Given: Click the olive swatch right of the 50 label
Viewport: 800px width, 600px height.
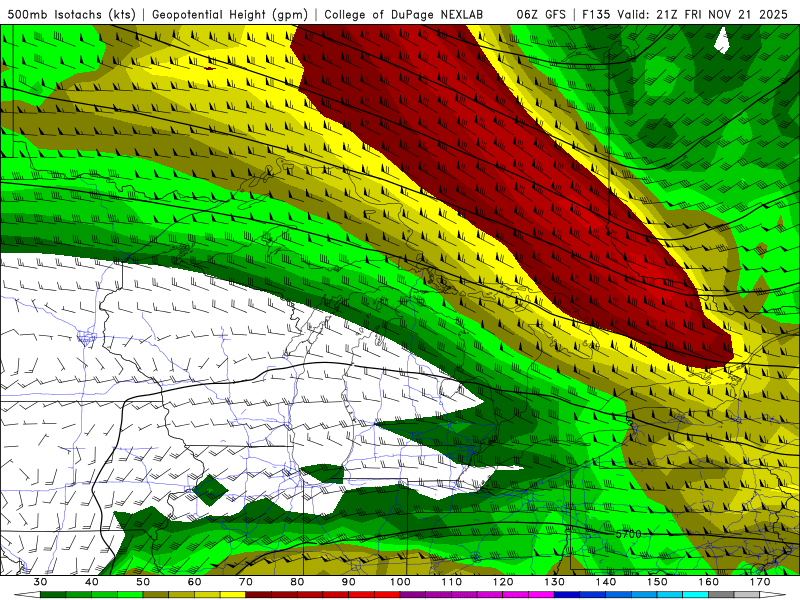Looking at the screenshot, I should [x=156, y=595].
